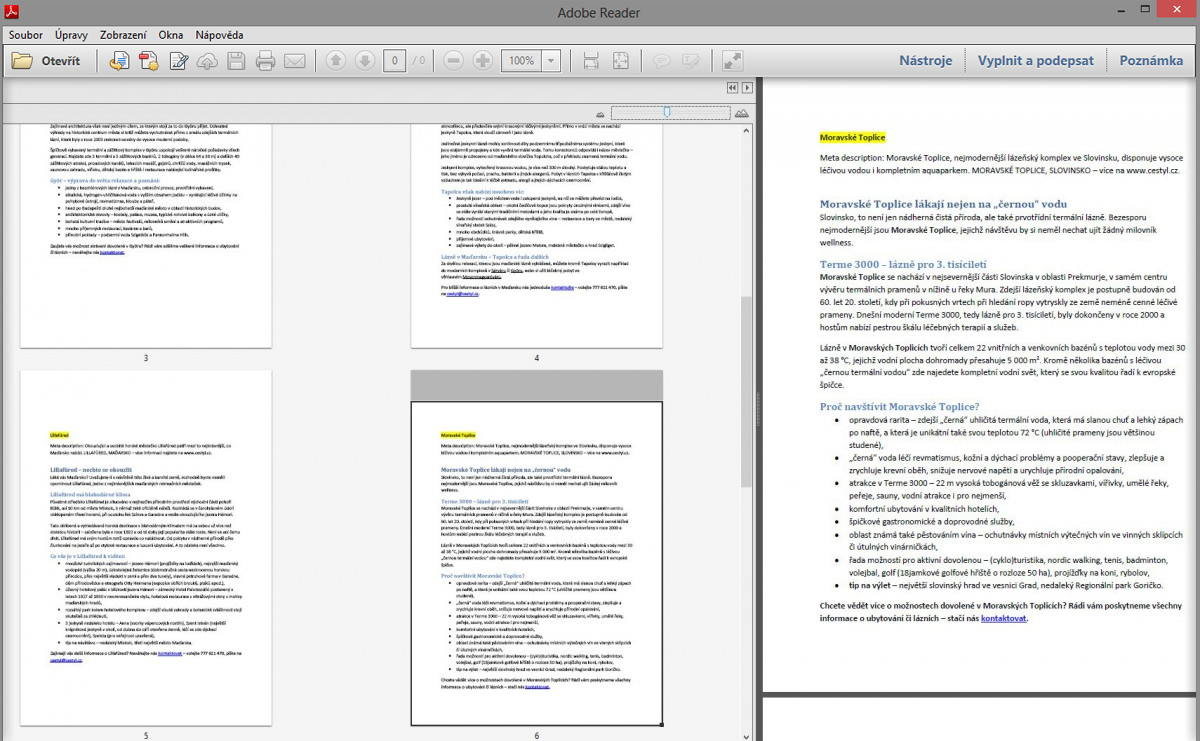Click the enlarge thumbnail size large mountain icon
Viewport: 1200px width, 741px height.
coord(742,114)
